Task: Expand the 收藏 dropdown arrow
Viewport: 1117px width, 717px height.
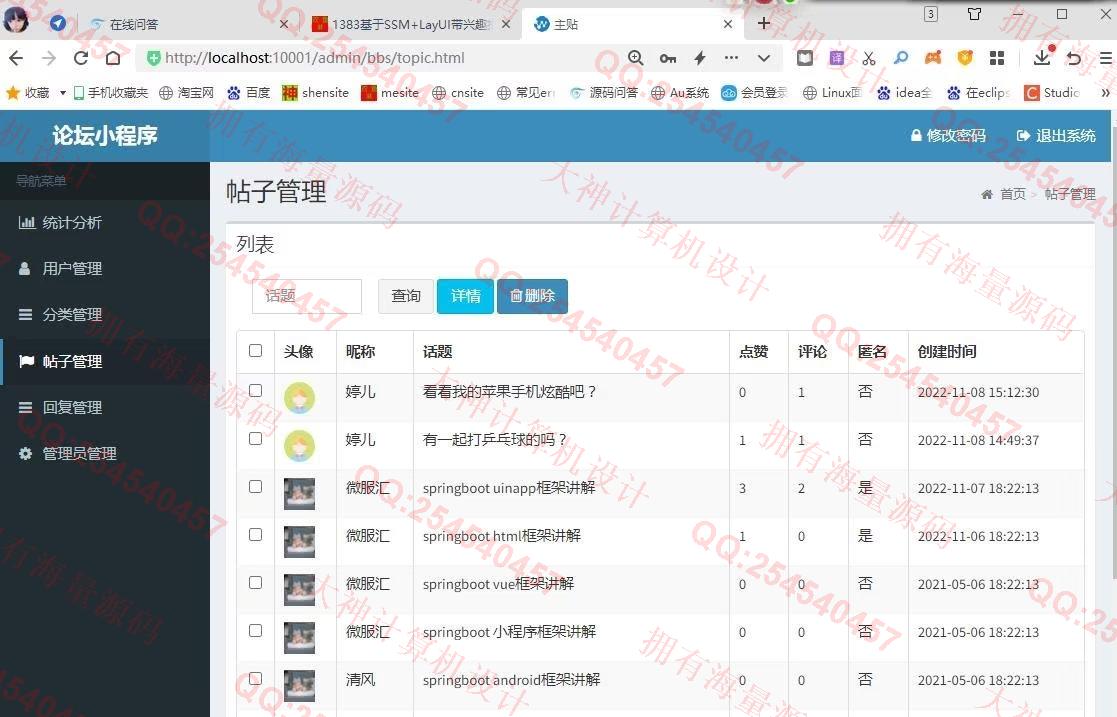Action: click(x=63, y=93)
